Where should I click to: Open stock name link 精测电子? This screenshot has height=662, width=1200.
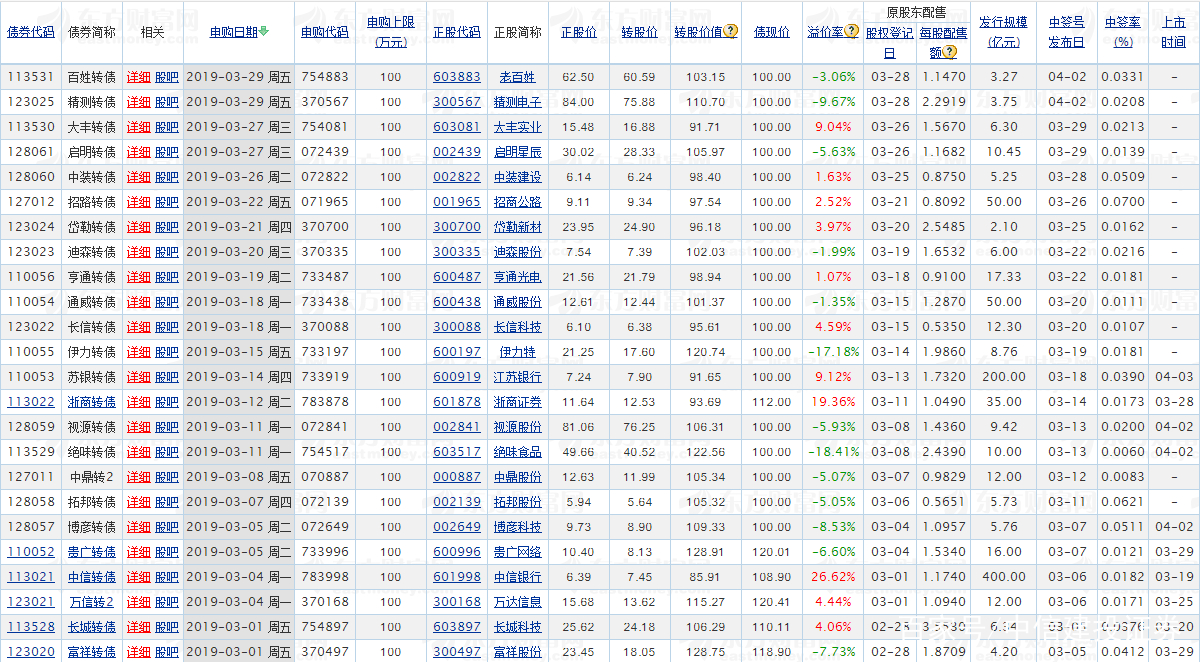coord(518,102)
